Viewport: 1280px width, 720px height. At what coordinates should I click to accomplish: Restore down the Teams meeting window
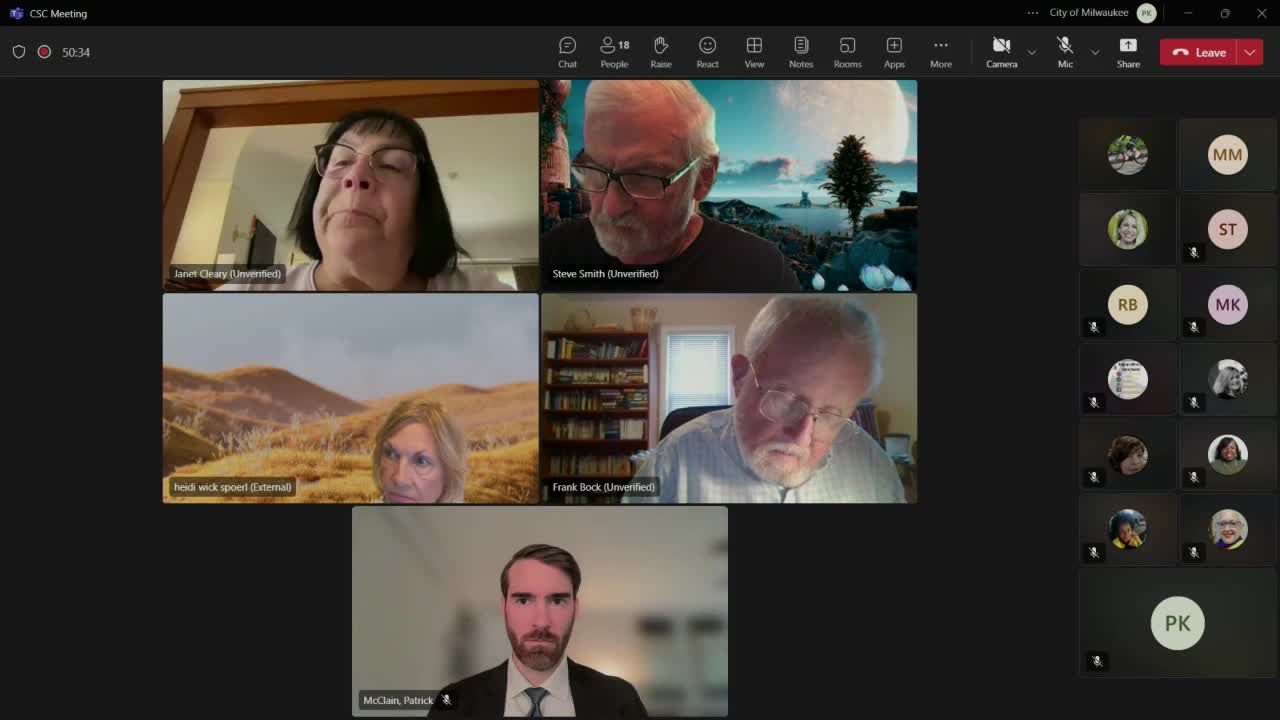pyautogui.click(x=1225, y=13)
